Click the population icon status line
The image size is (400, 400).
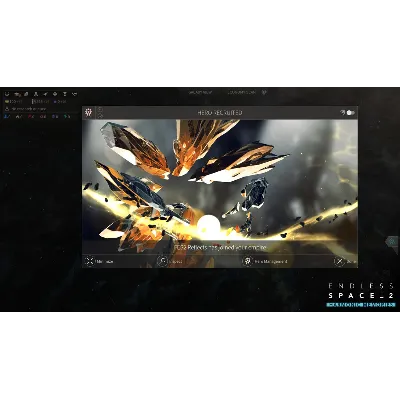coord(26,109)
